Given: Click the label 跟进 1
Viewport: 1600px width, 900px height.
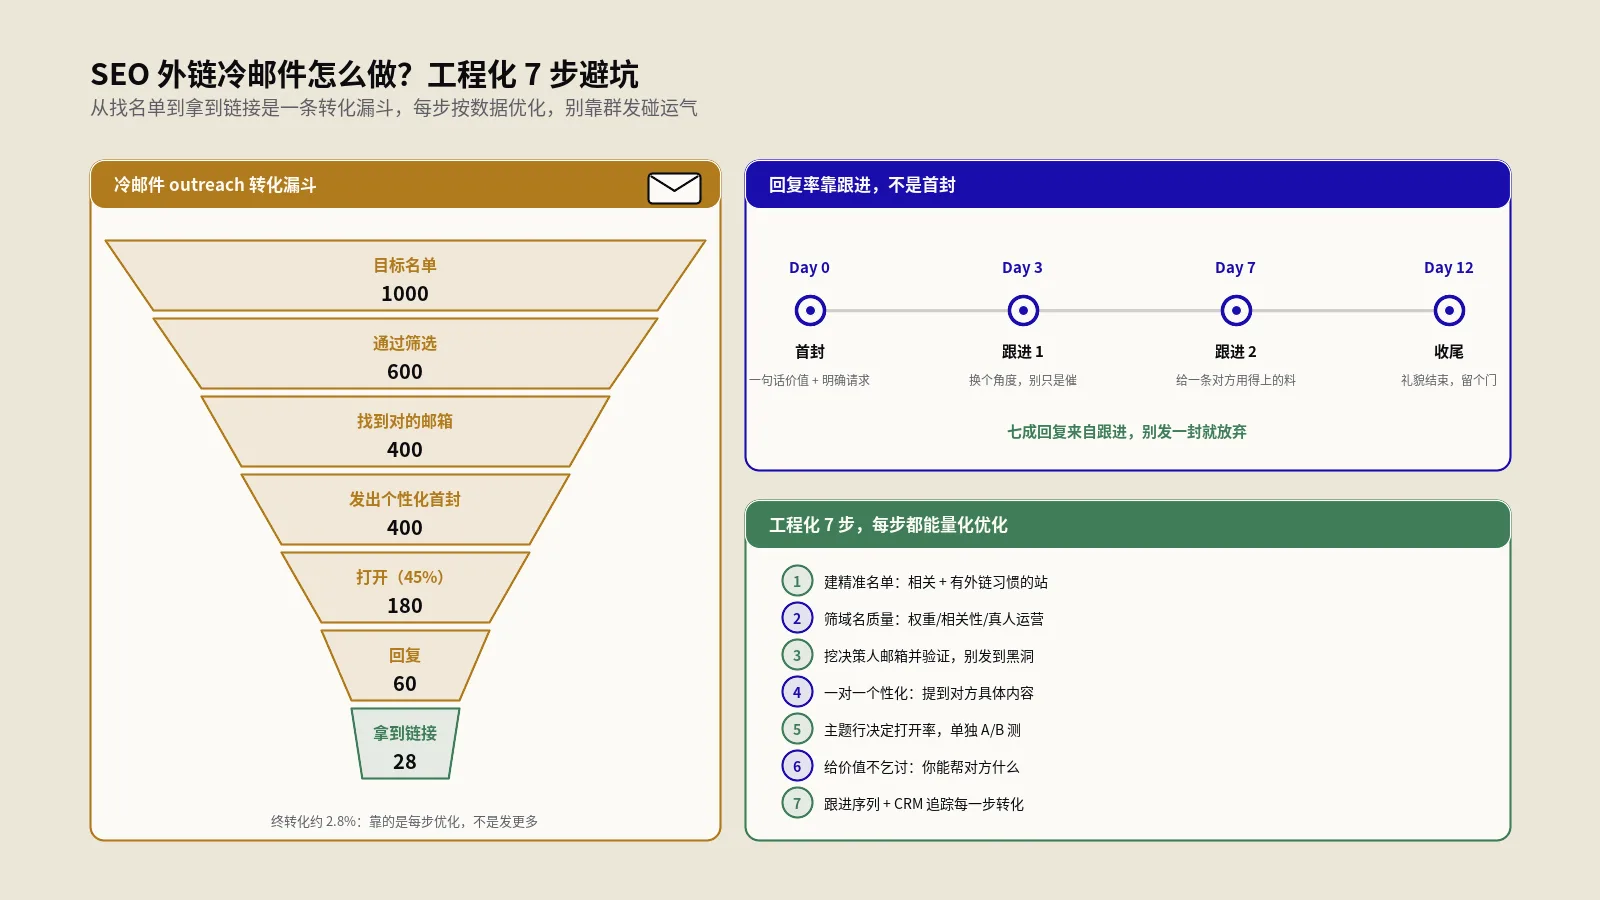Looking at the screenshot, I should pos(1023,352).
